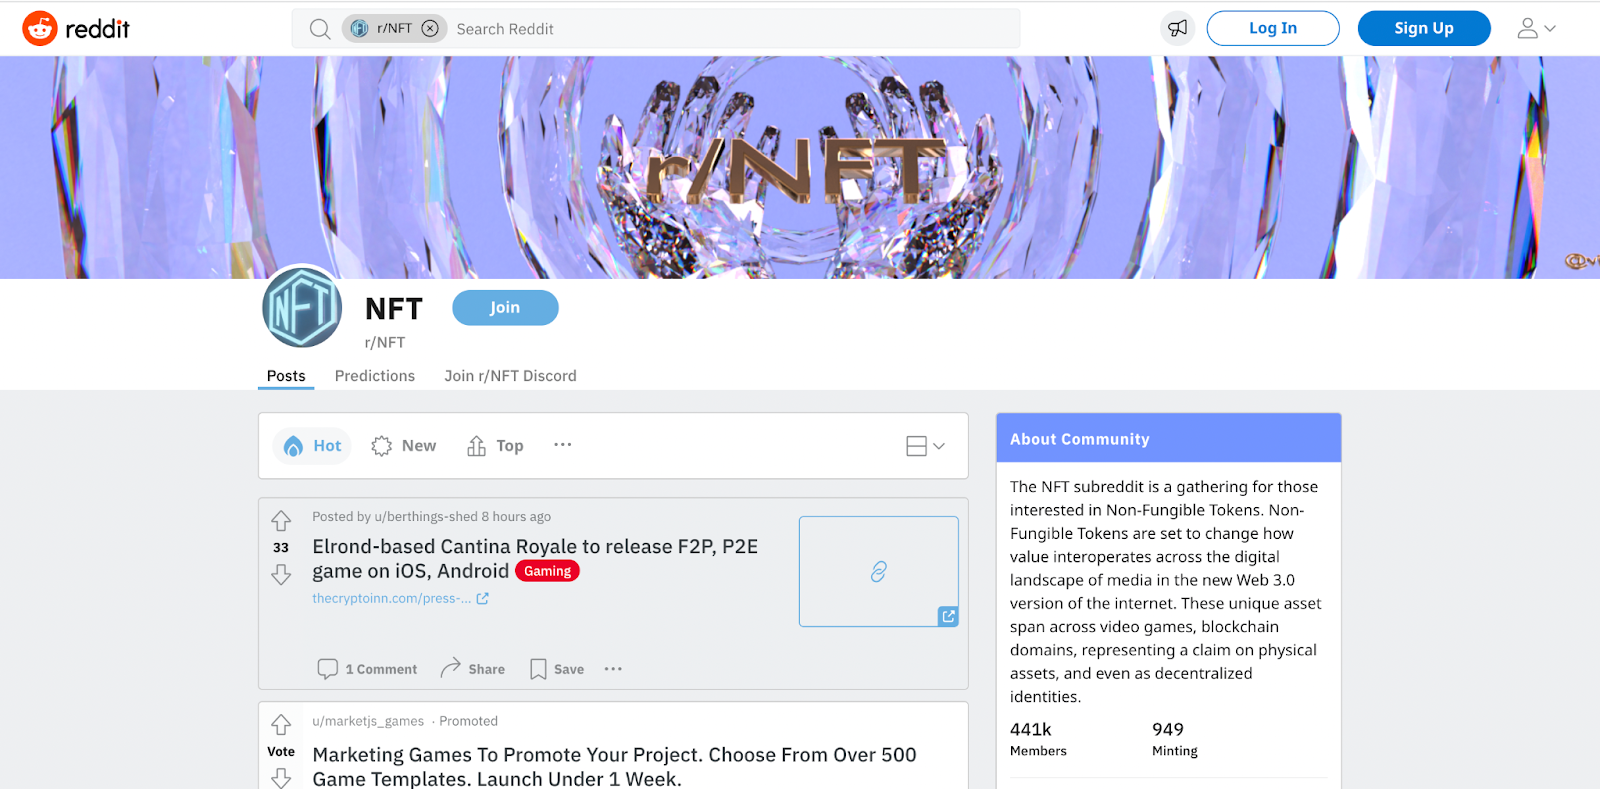Open comments on the Cantina Royale post

pos(367,669)
